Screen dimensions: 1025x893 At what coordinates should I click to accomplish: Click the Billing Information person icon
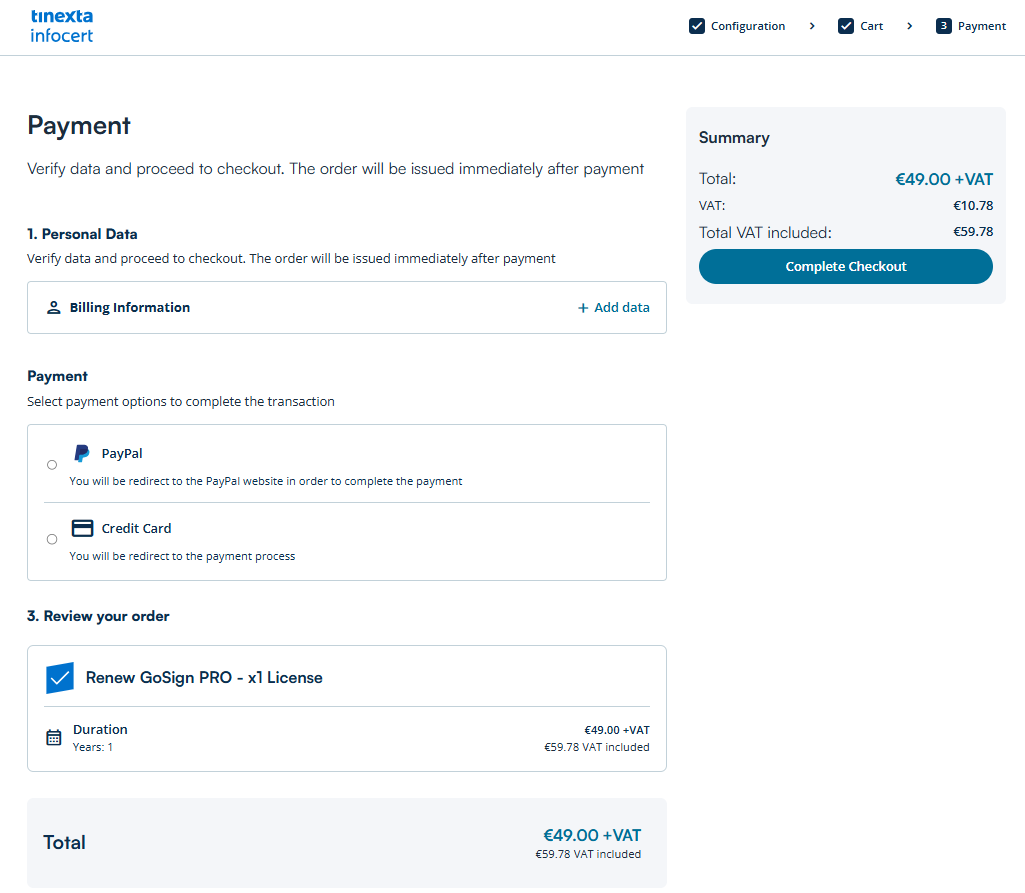[54, 308]
